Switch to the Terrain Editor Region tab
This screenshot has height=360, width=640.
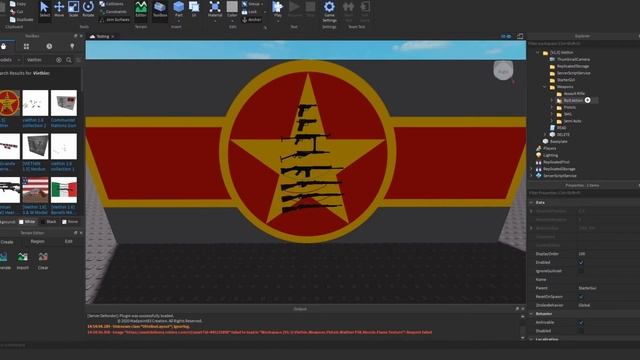38,242
